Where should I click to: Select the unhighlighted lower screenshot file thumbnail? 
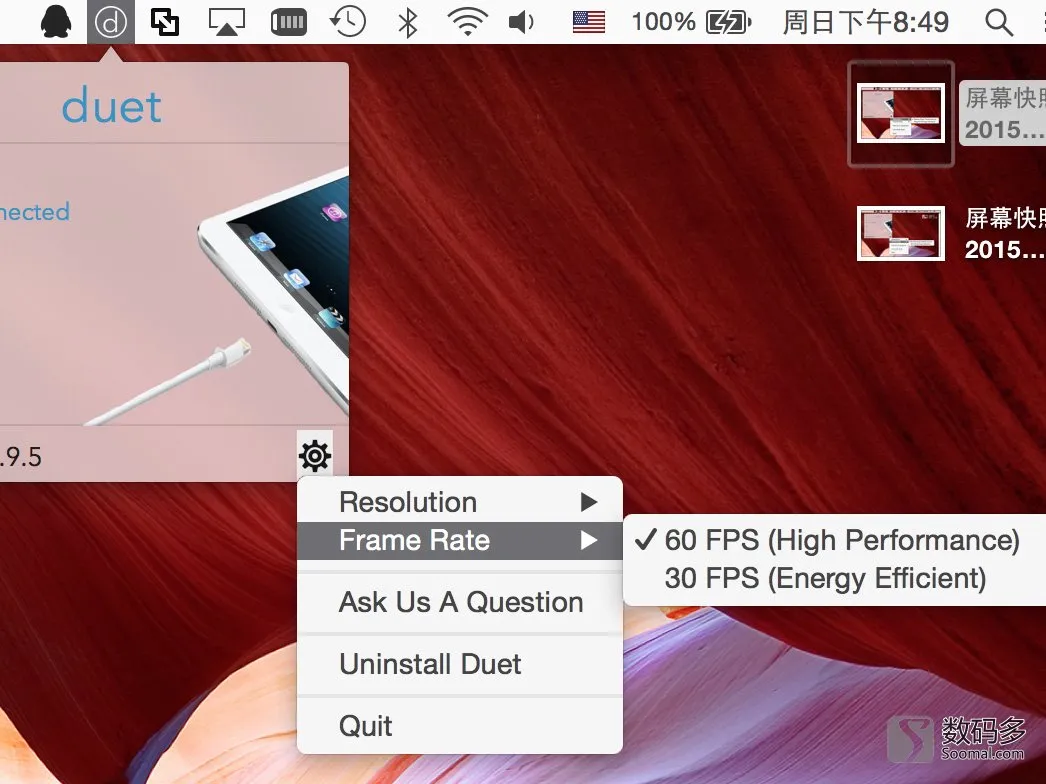pyautogui.click(x=901, y=233)
